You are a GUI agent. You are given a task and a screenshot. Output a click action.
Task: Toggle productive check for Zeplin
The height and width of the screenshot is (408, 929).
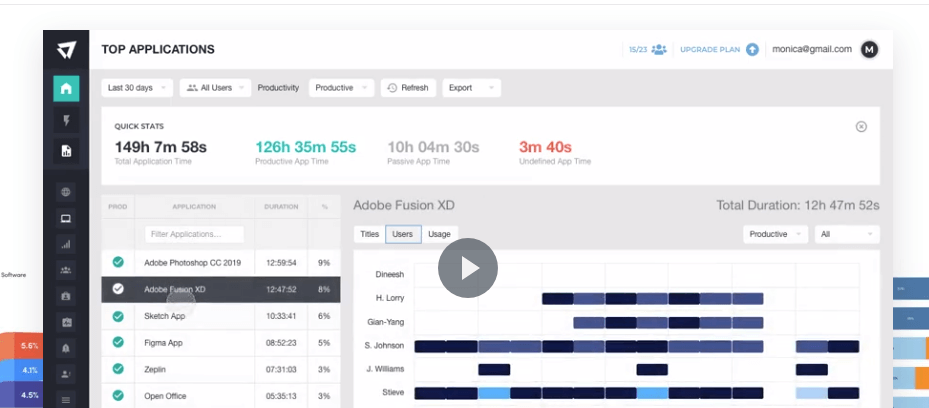pyautogui.click(x=118, y=369)
